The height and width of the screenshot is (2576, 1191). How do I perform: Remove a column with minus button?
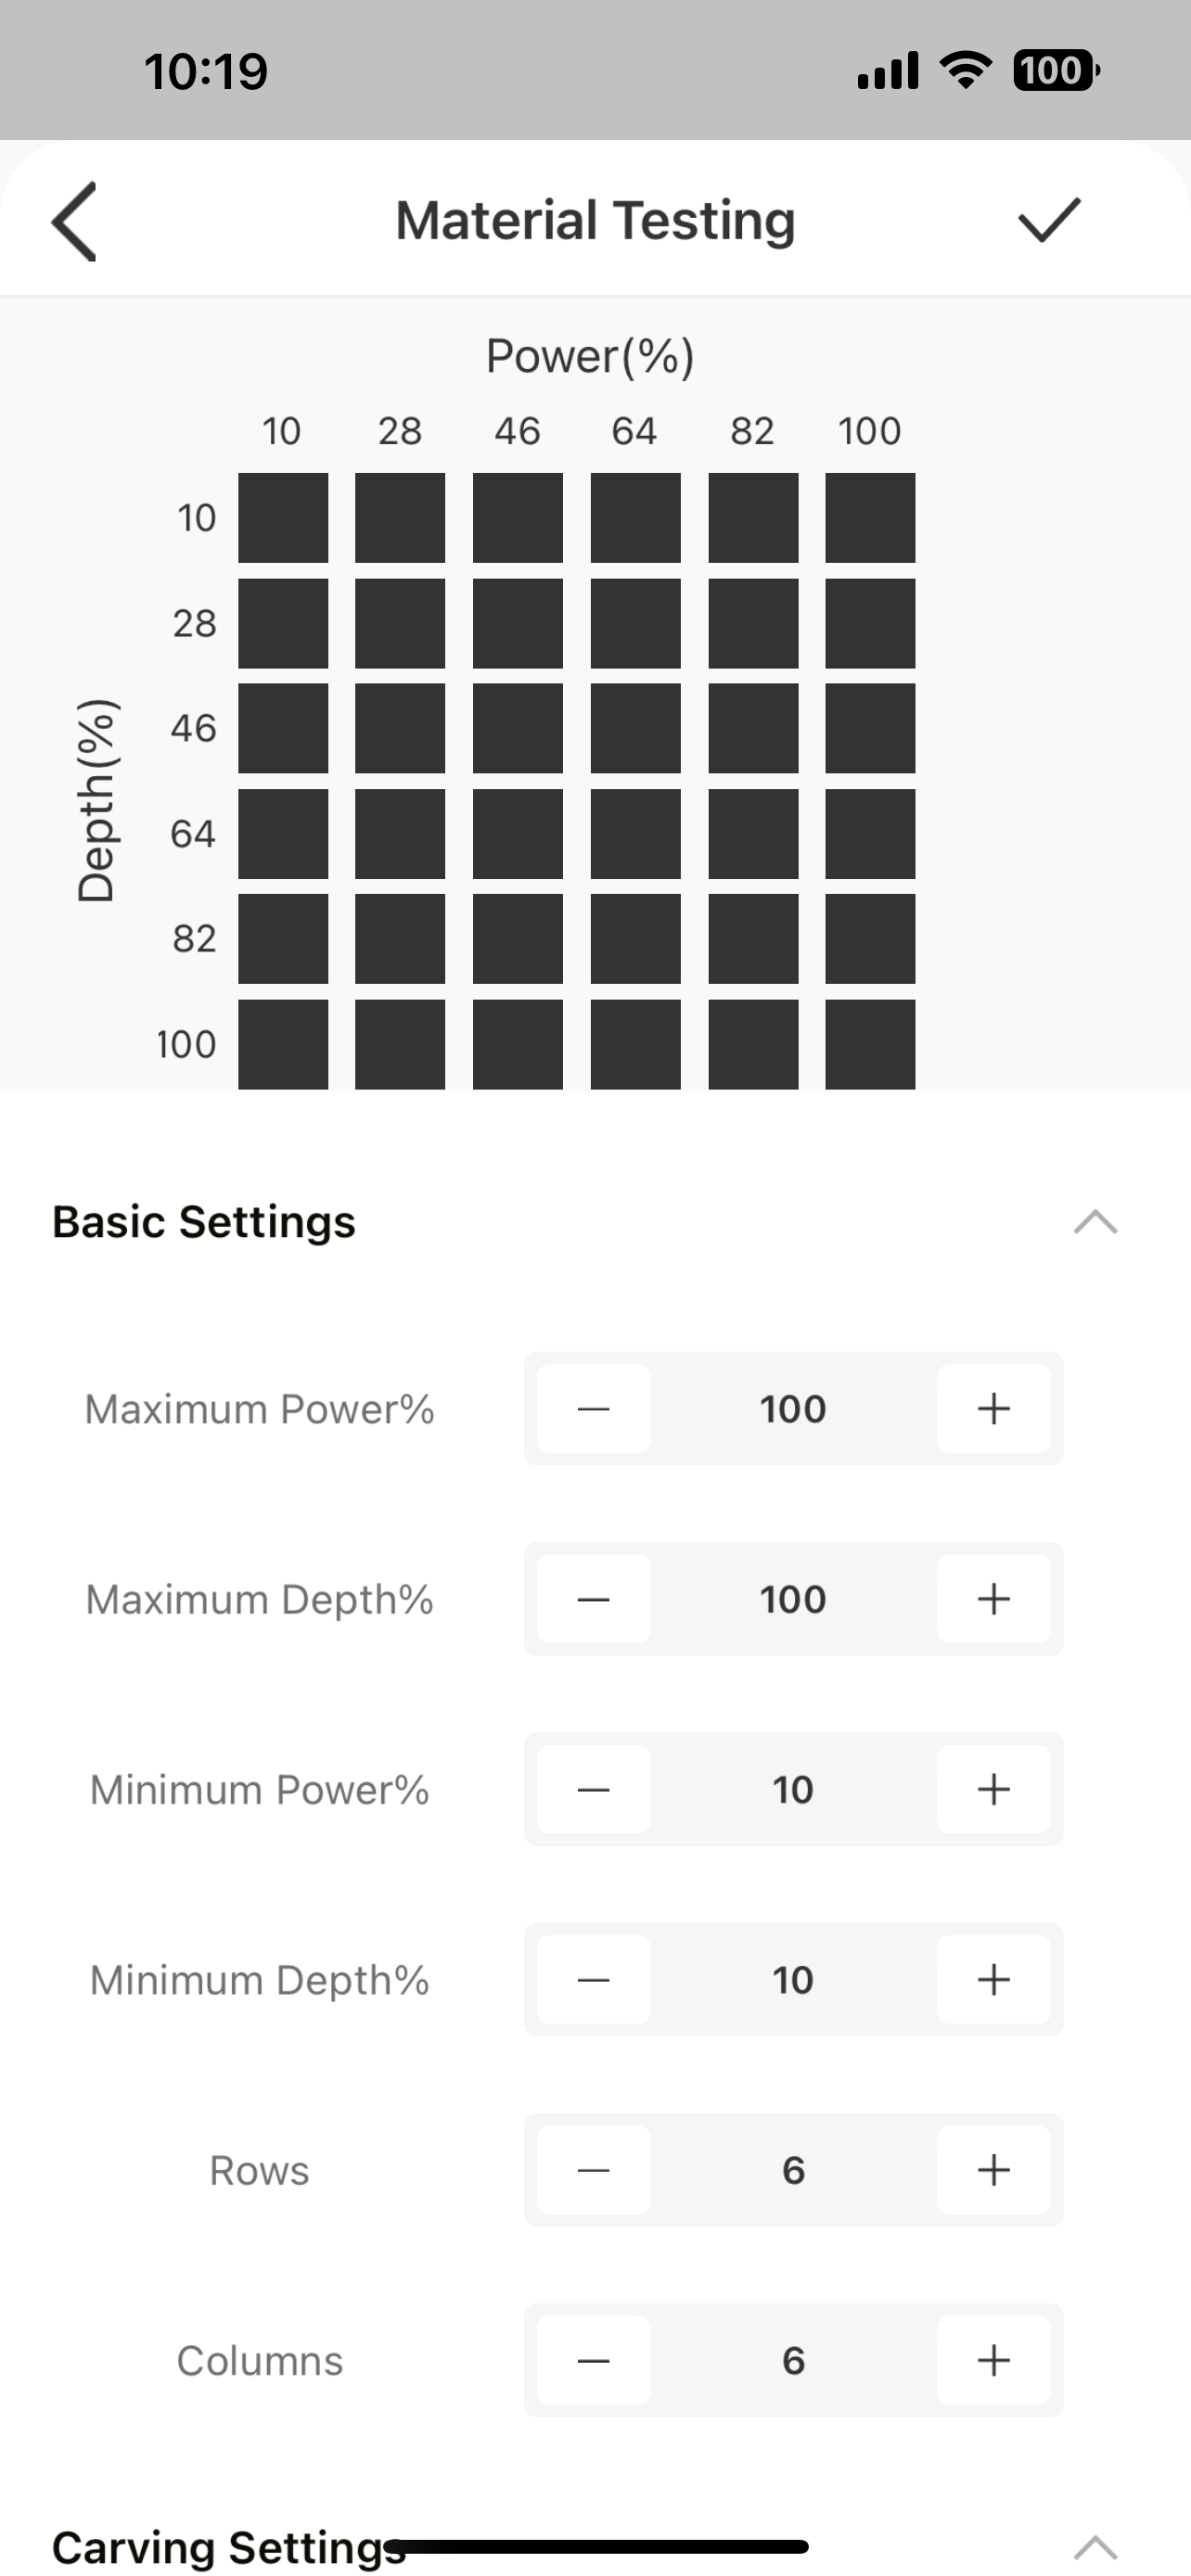coord(594,2360)
